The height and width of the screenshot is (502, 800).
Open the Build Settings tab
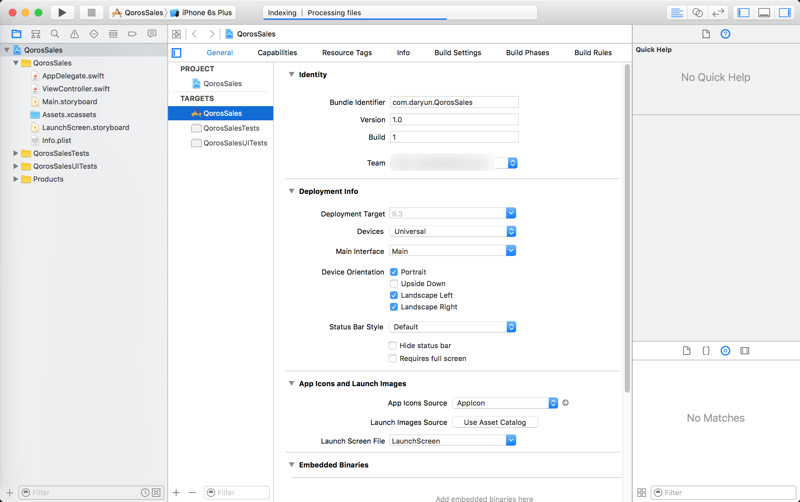pos(458,53)
